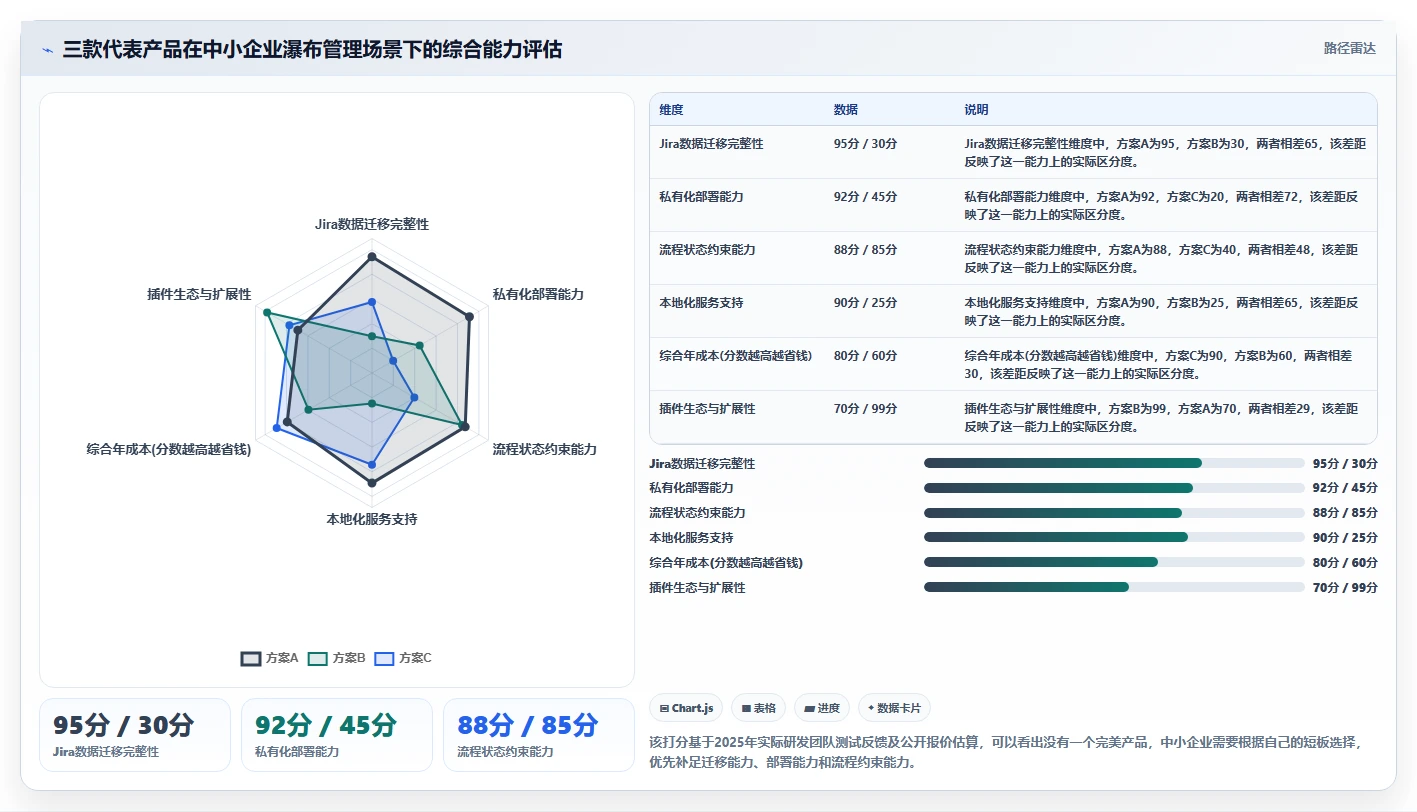
Task: Click the 说明 column header
Action: (x=976, y=109)
